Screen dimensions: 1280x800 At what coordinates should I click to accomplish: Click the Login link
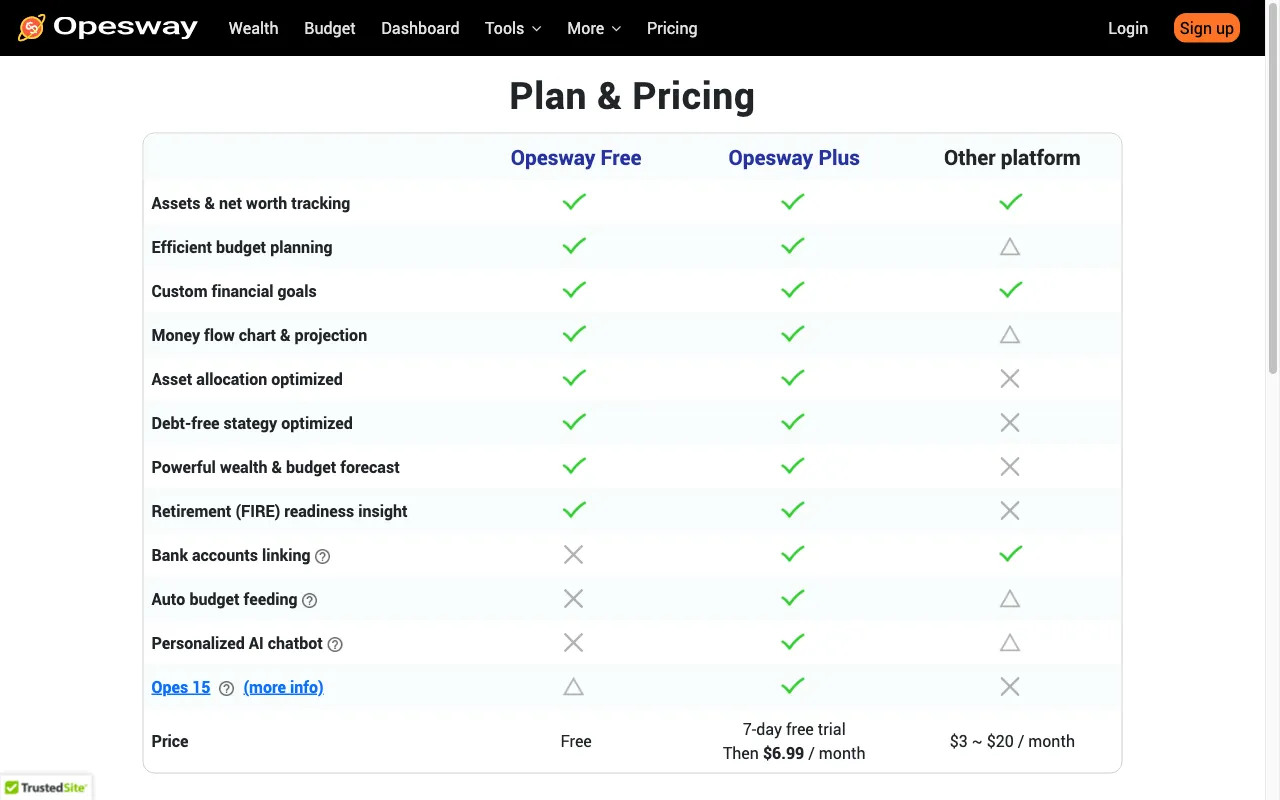pyautogui.click(x=1128, y=28)
